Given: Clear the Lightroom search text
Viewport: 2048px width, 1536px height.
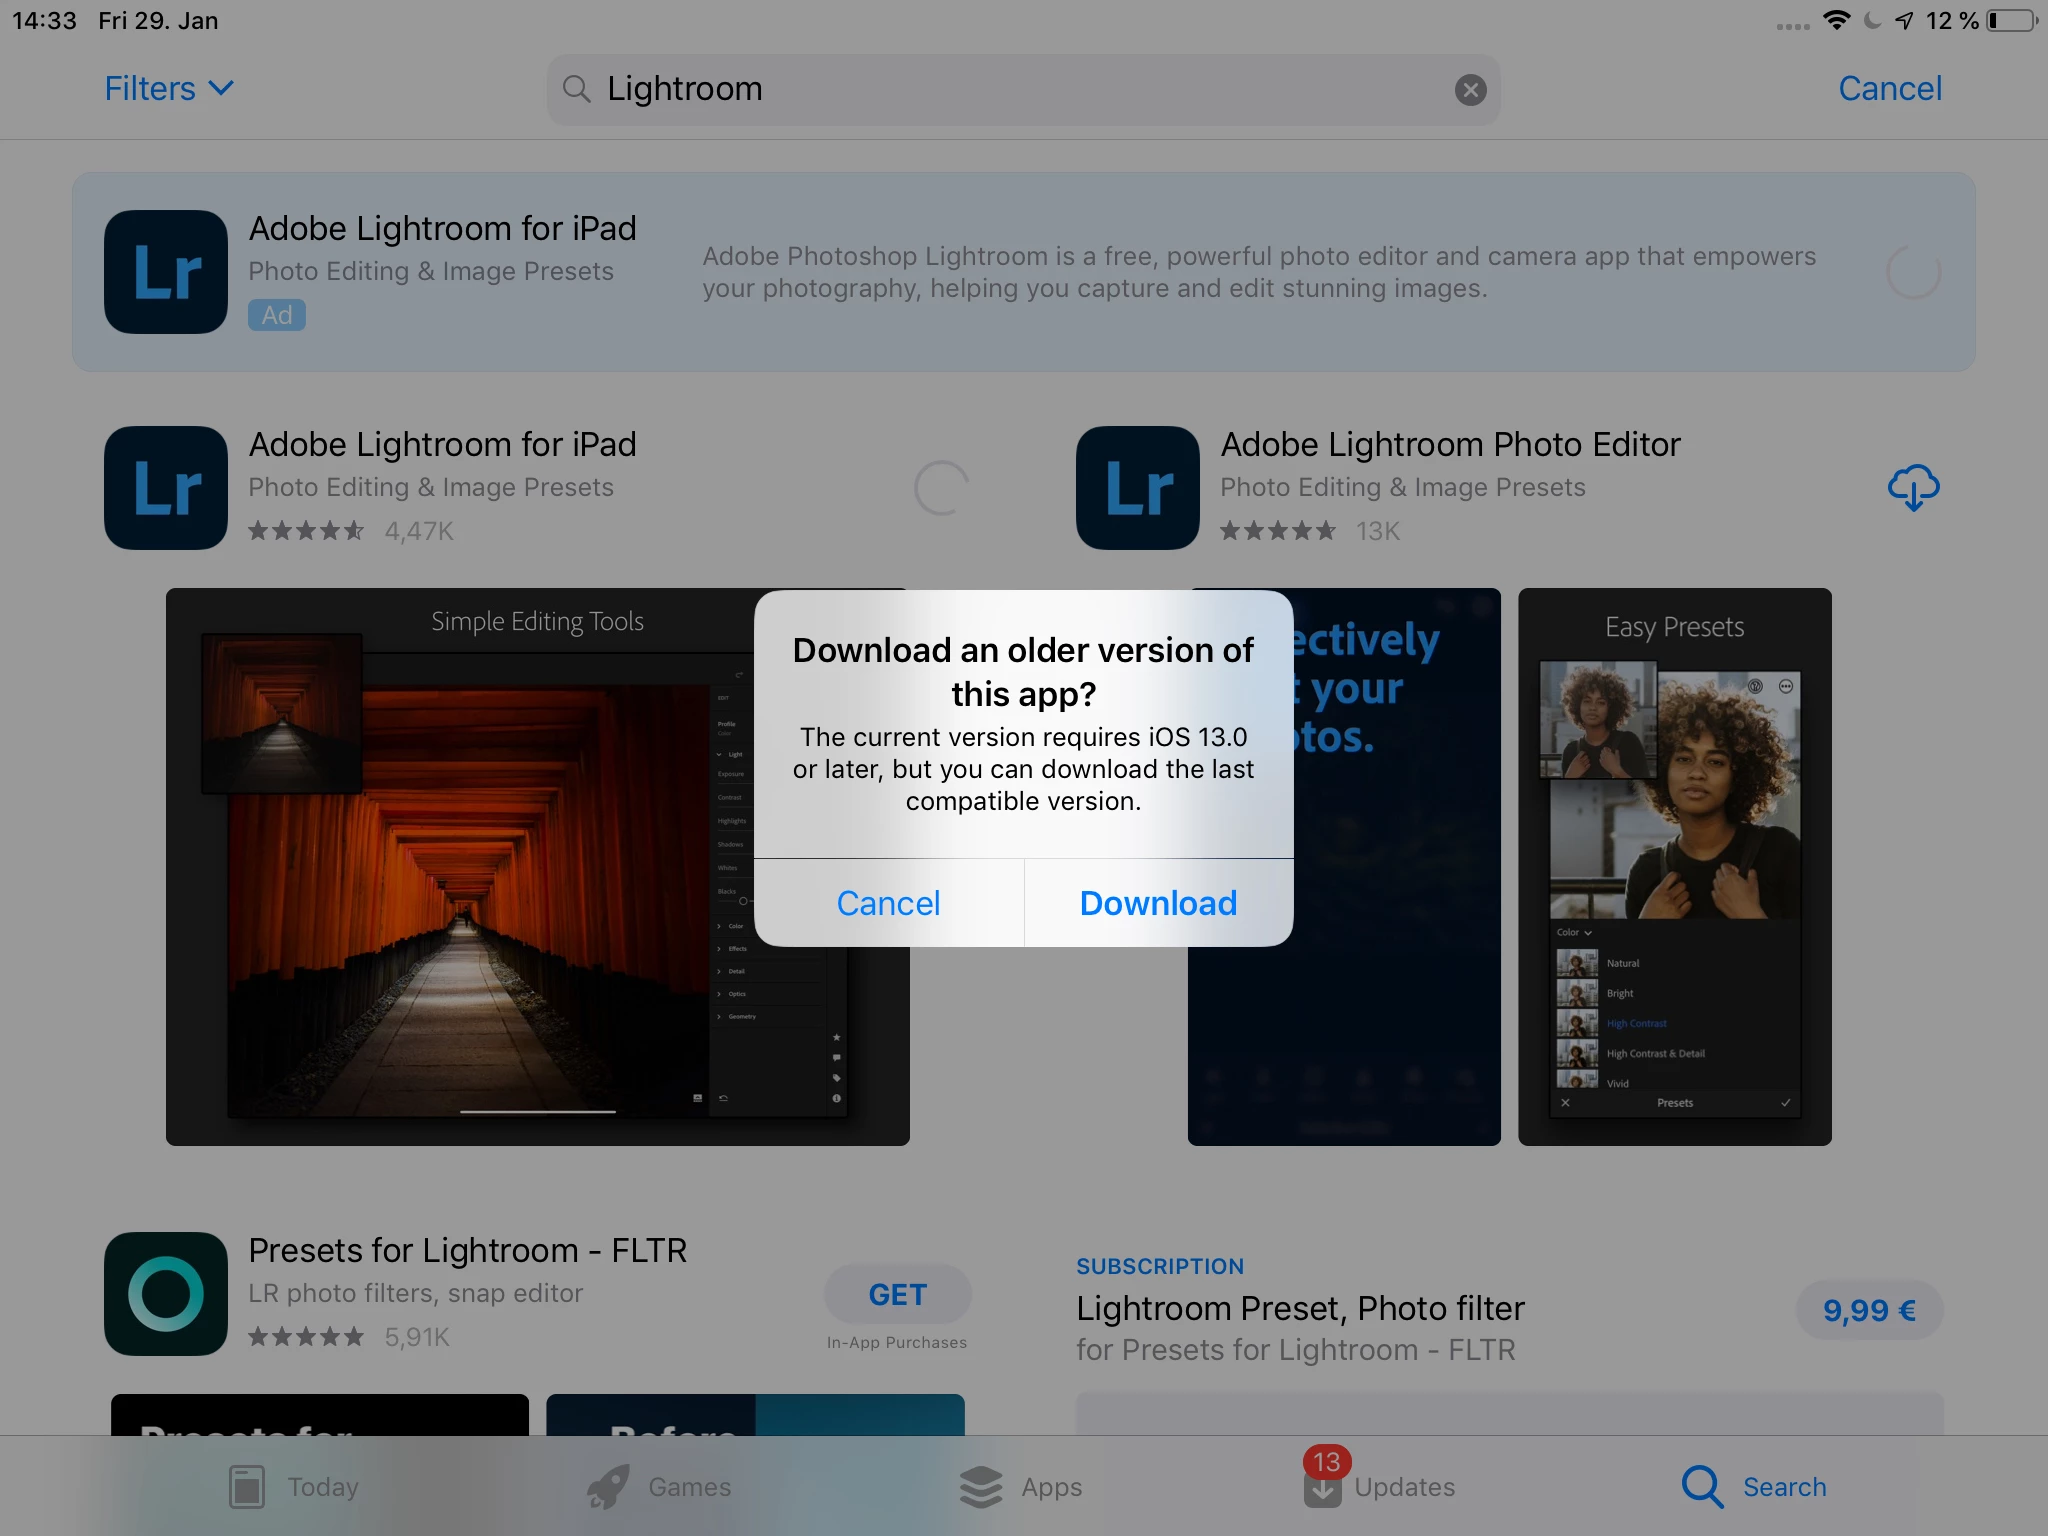Looking at the screenshot, I should [1469, 90].
